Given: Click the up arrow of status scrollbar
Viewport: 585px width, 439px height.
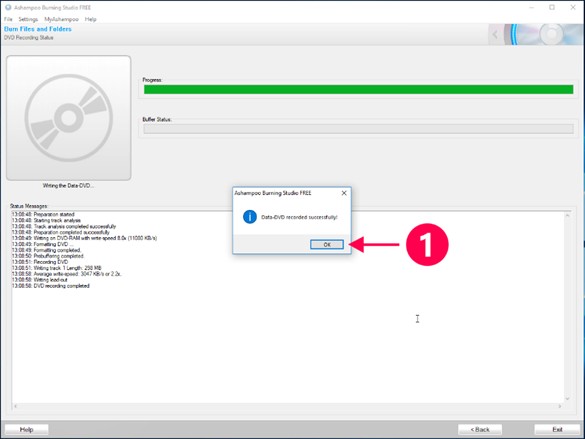Looking at the screenshot, I should [x=567, y=216].
